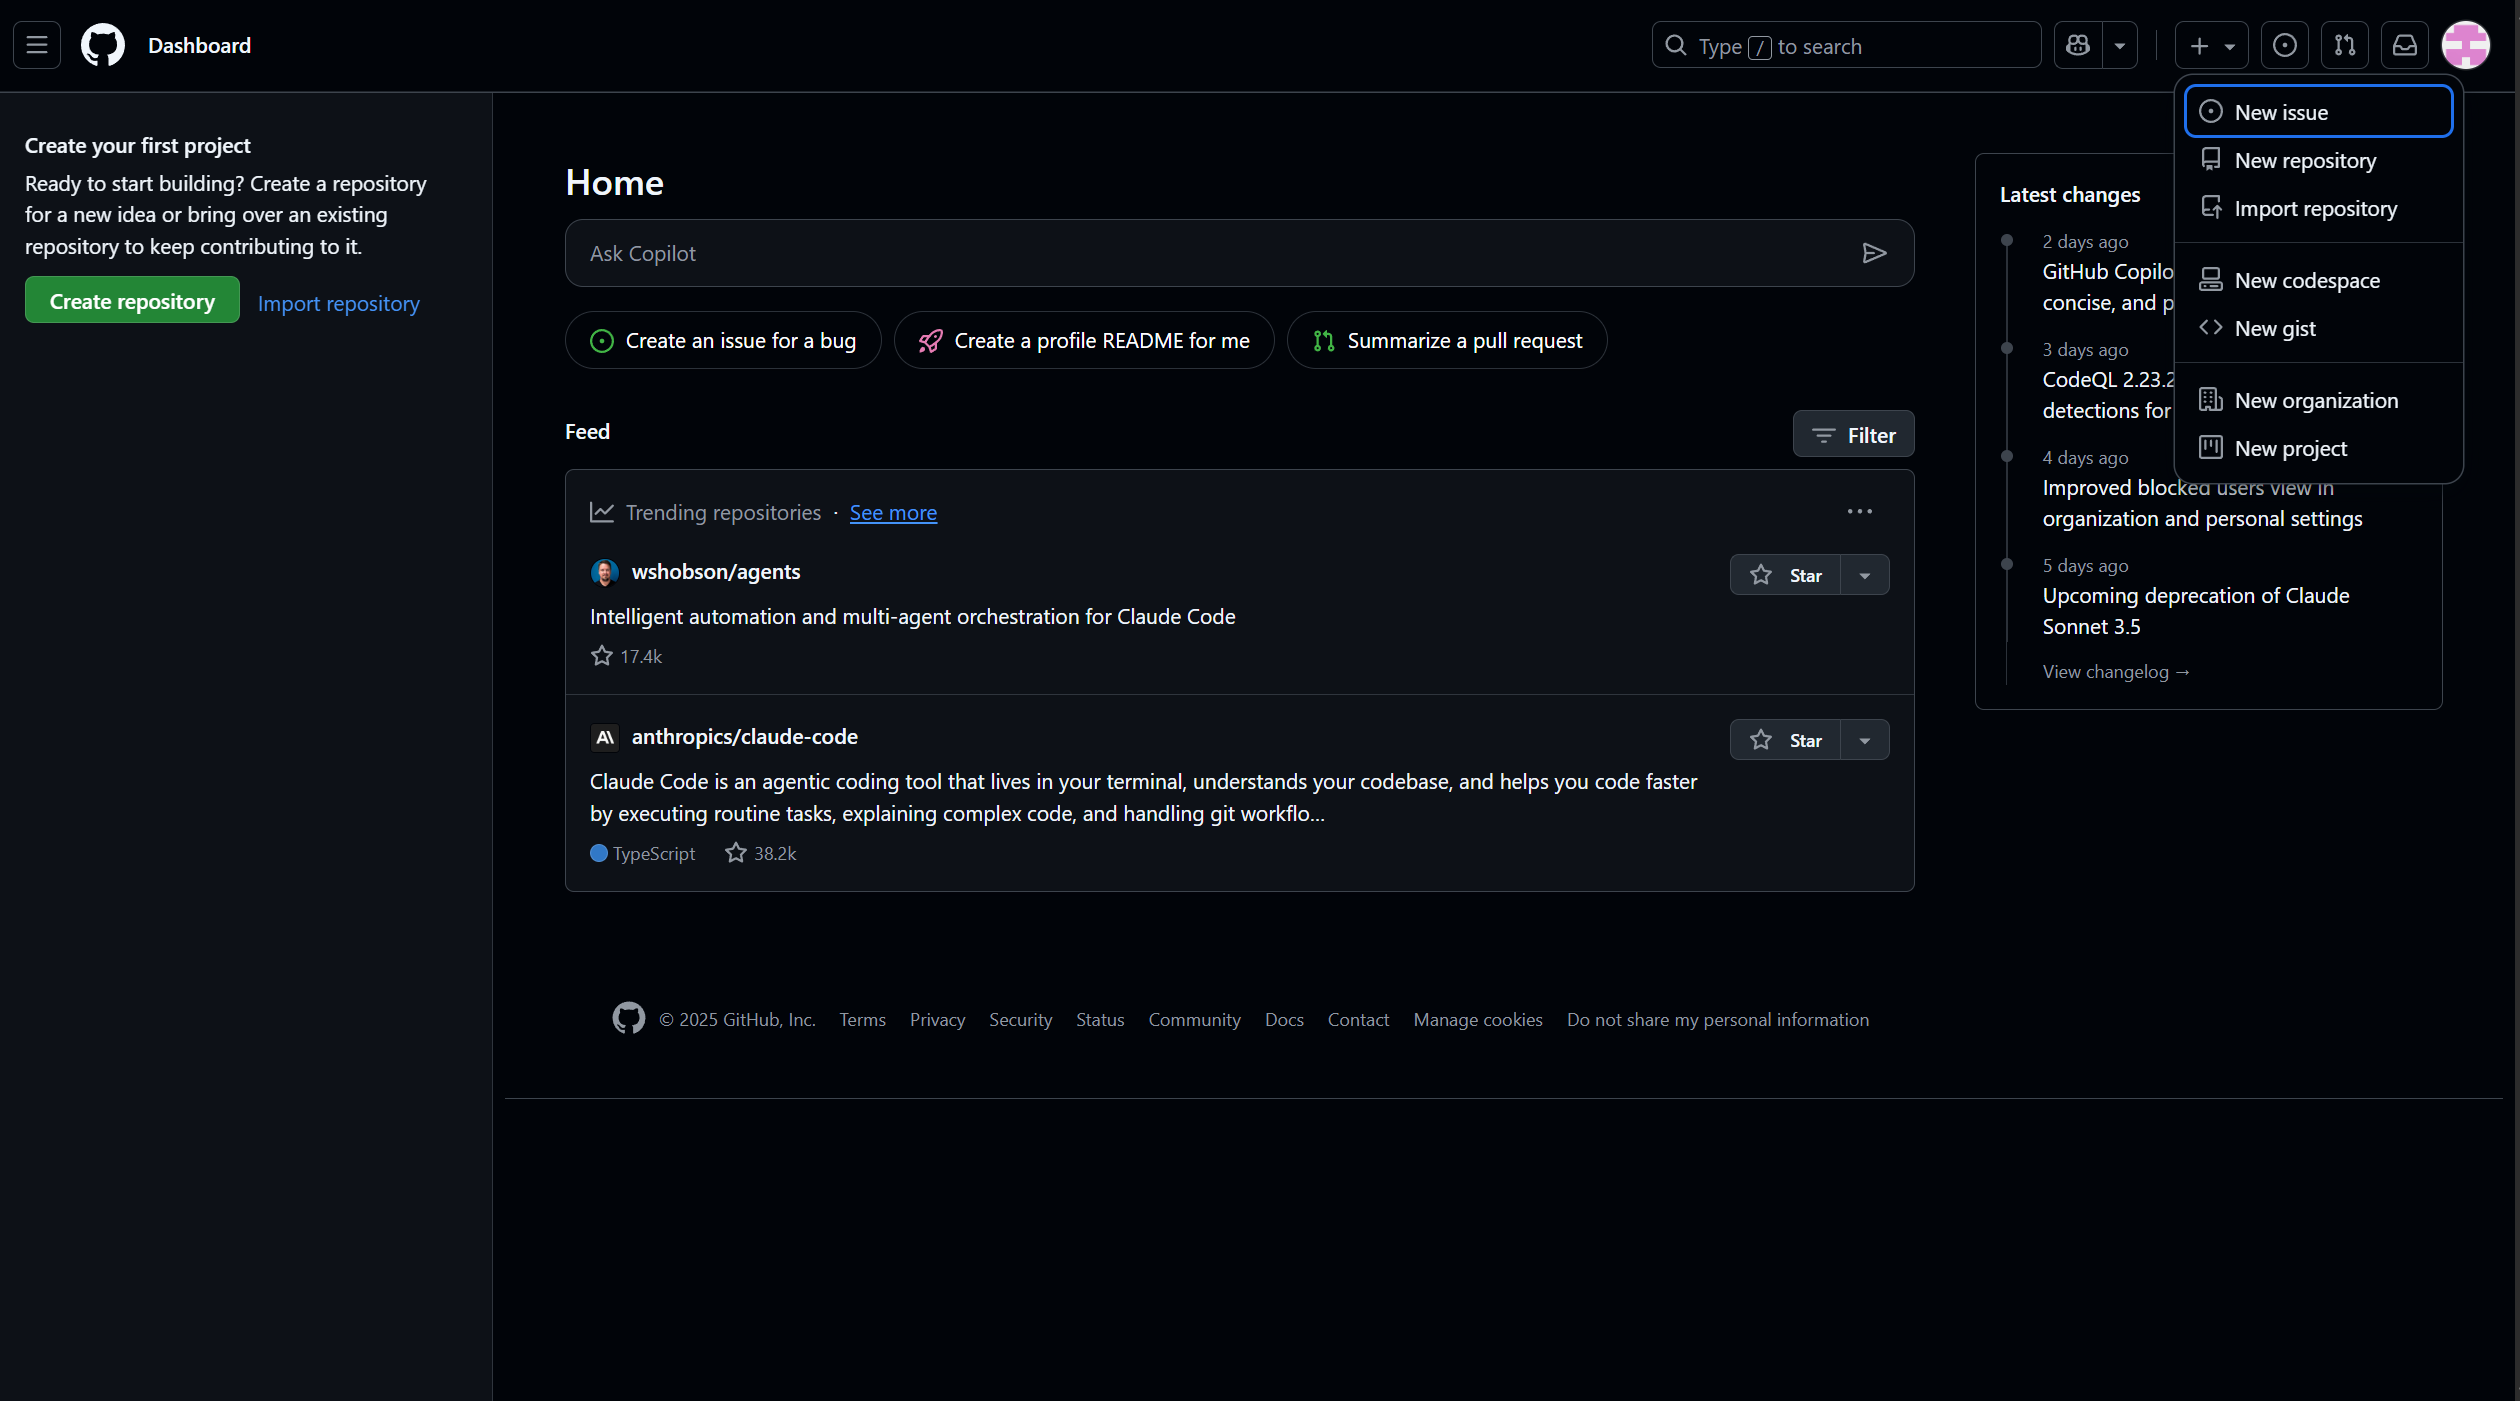Follow the See more trending link
This screenshot has width=2520, height=1401.
pos(893,512)
